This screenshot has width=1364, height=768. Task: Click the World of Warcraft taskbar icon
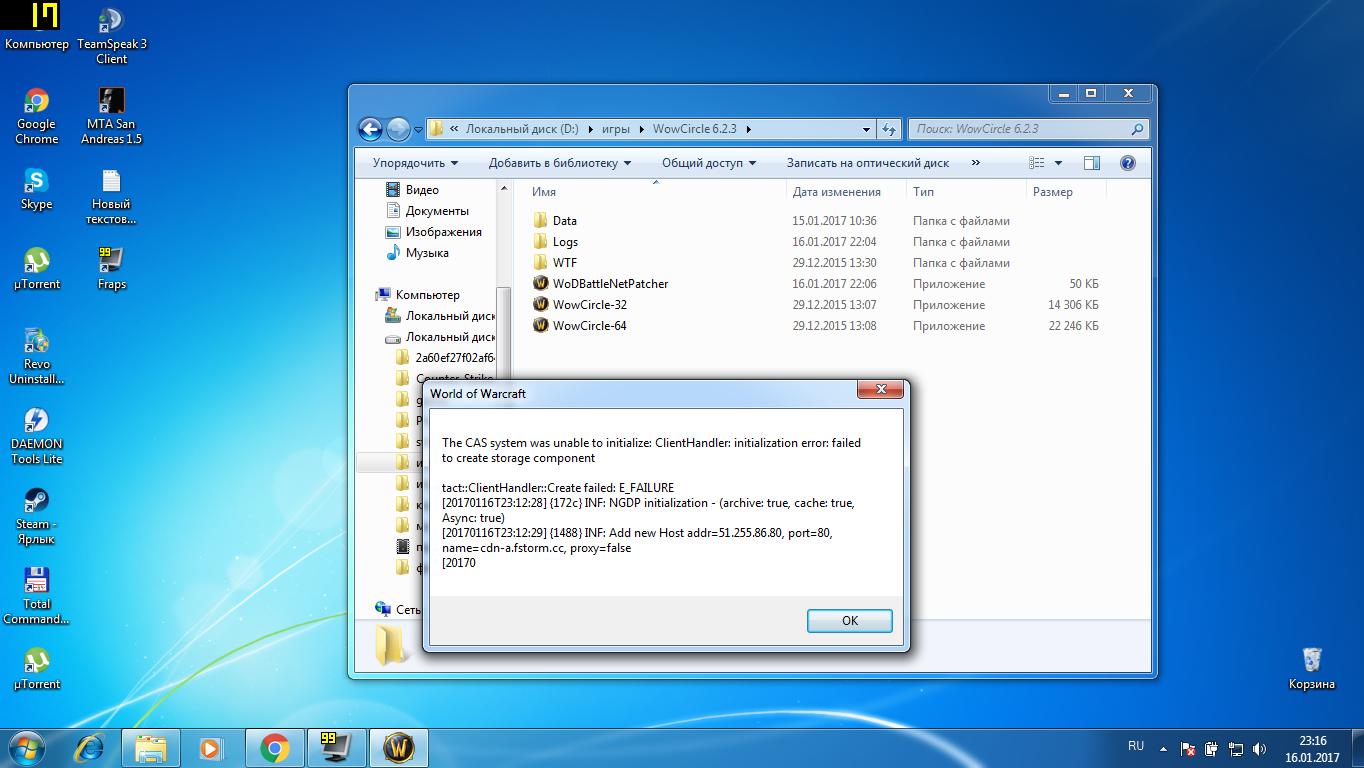tap(399, 747)
